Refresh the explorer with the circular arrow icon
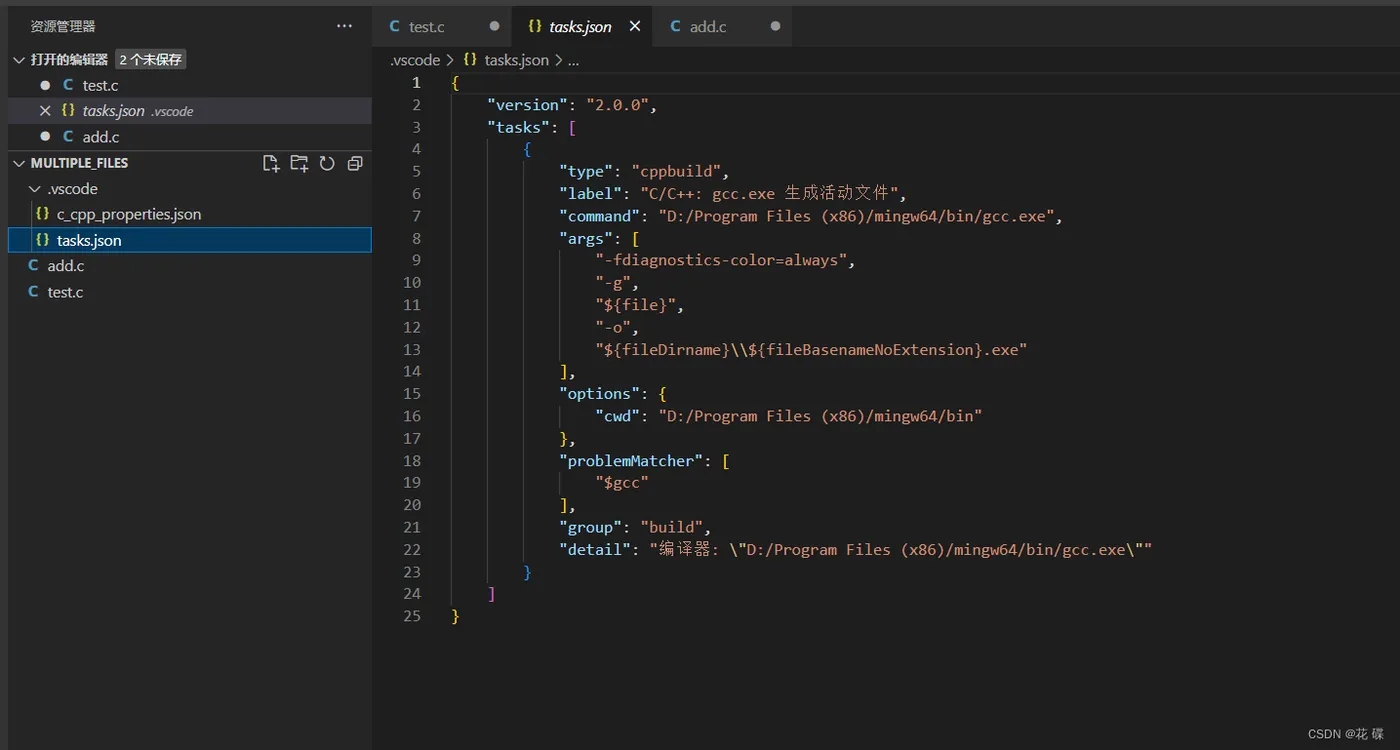Screen dimensions: 1400x750 tap(327, 163)
